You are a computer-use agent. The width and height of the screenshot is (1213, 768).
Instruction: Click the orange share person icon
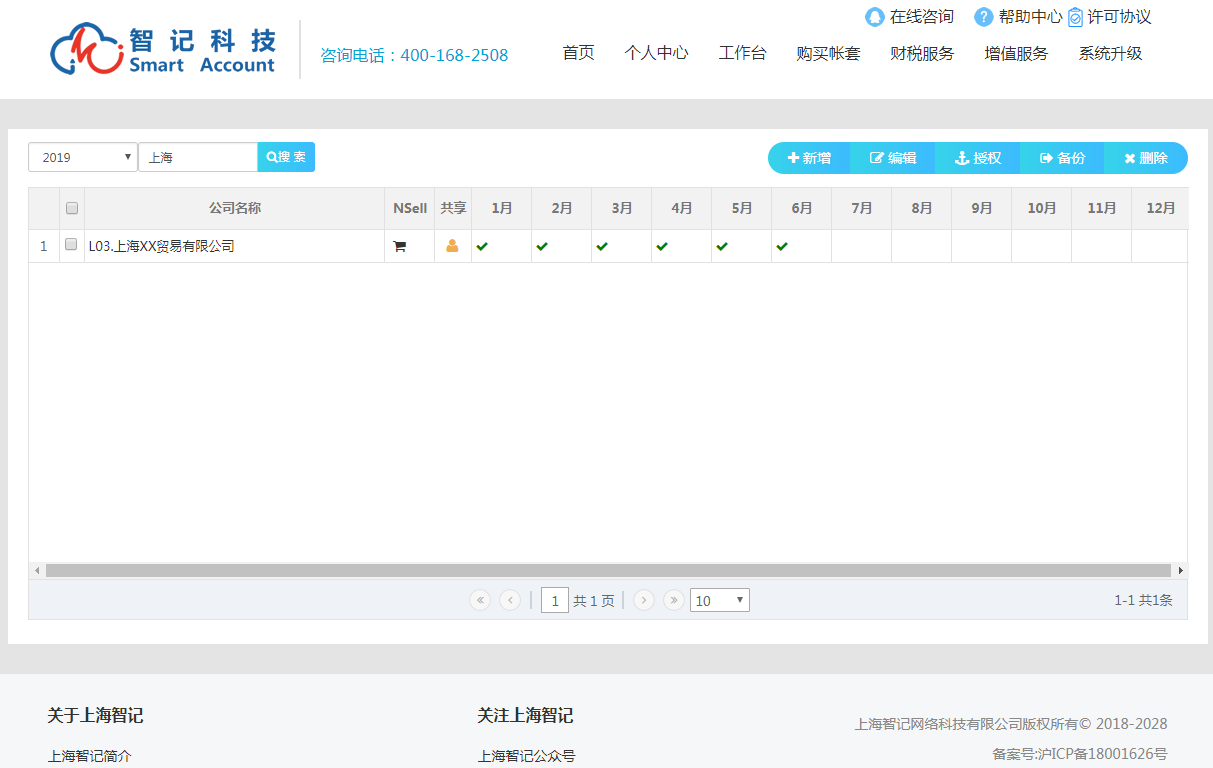pos(452,245)
